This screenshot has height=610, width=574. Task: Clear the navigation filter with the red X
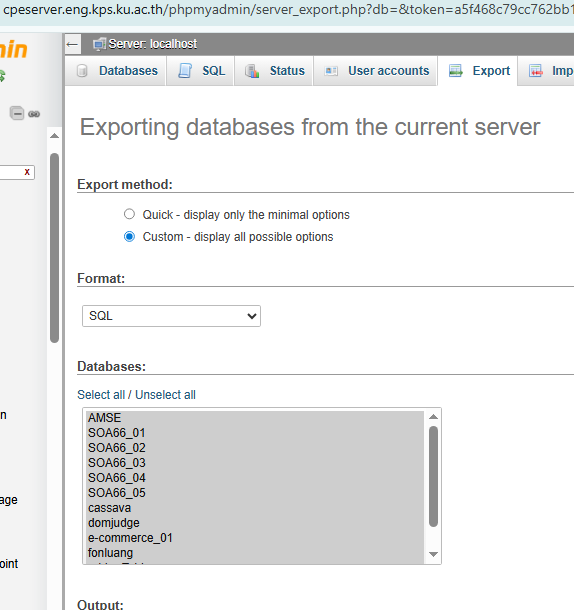(27, 172)
